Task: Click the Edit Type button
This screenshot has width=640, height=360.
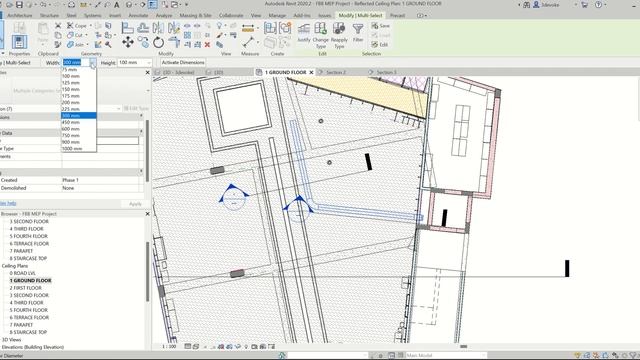Action: pos(136,108)
